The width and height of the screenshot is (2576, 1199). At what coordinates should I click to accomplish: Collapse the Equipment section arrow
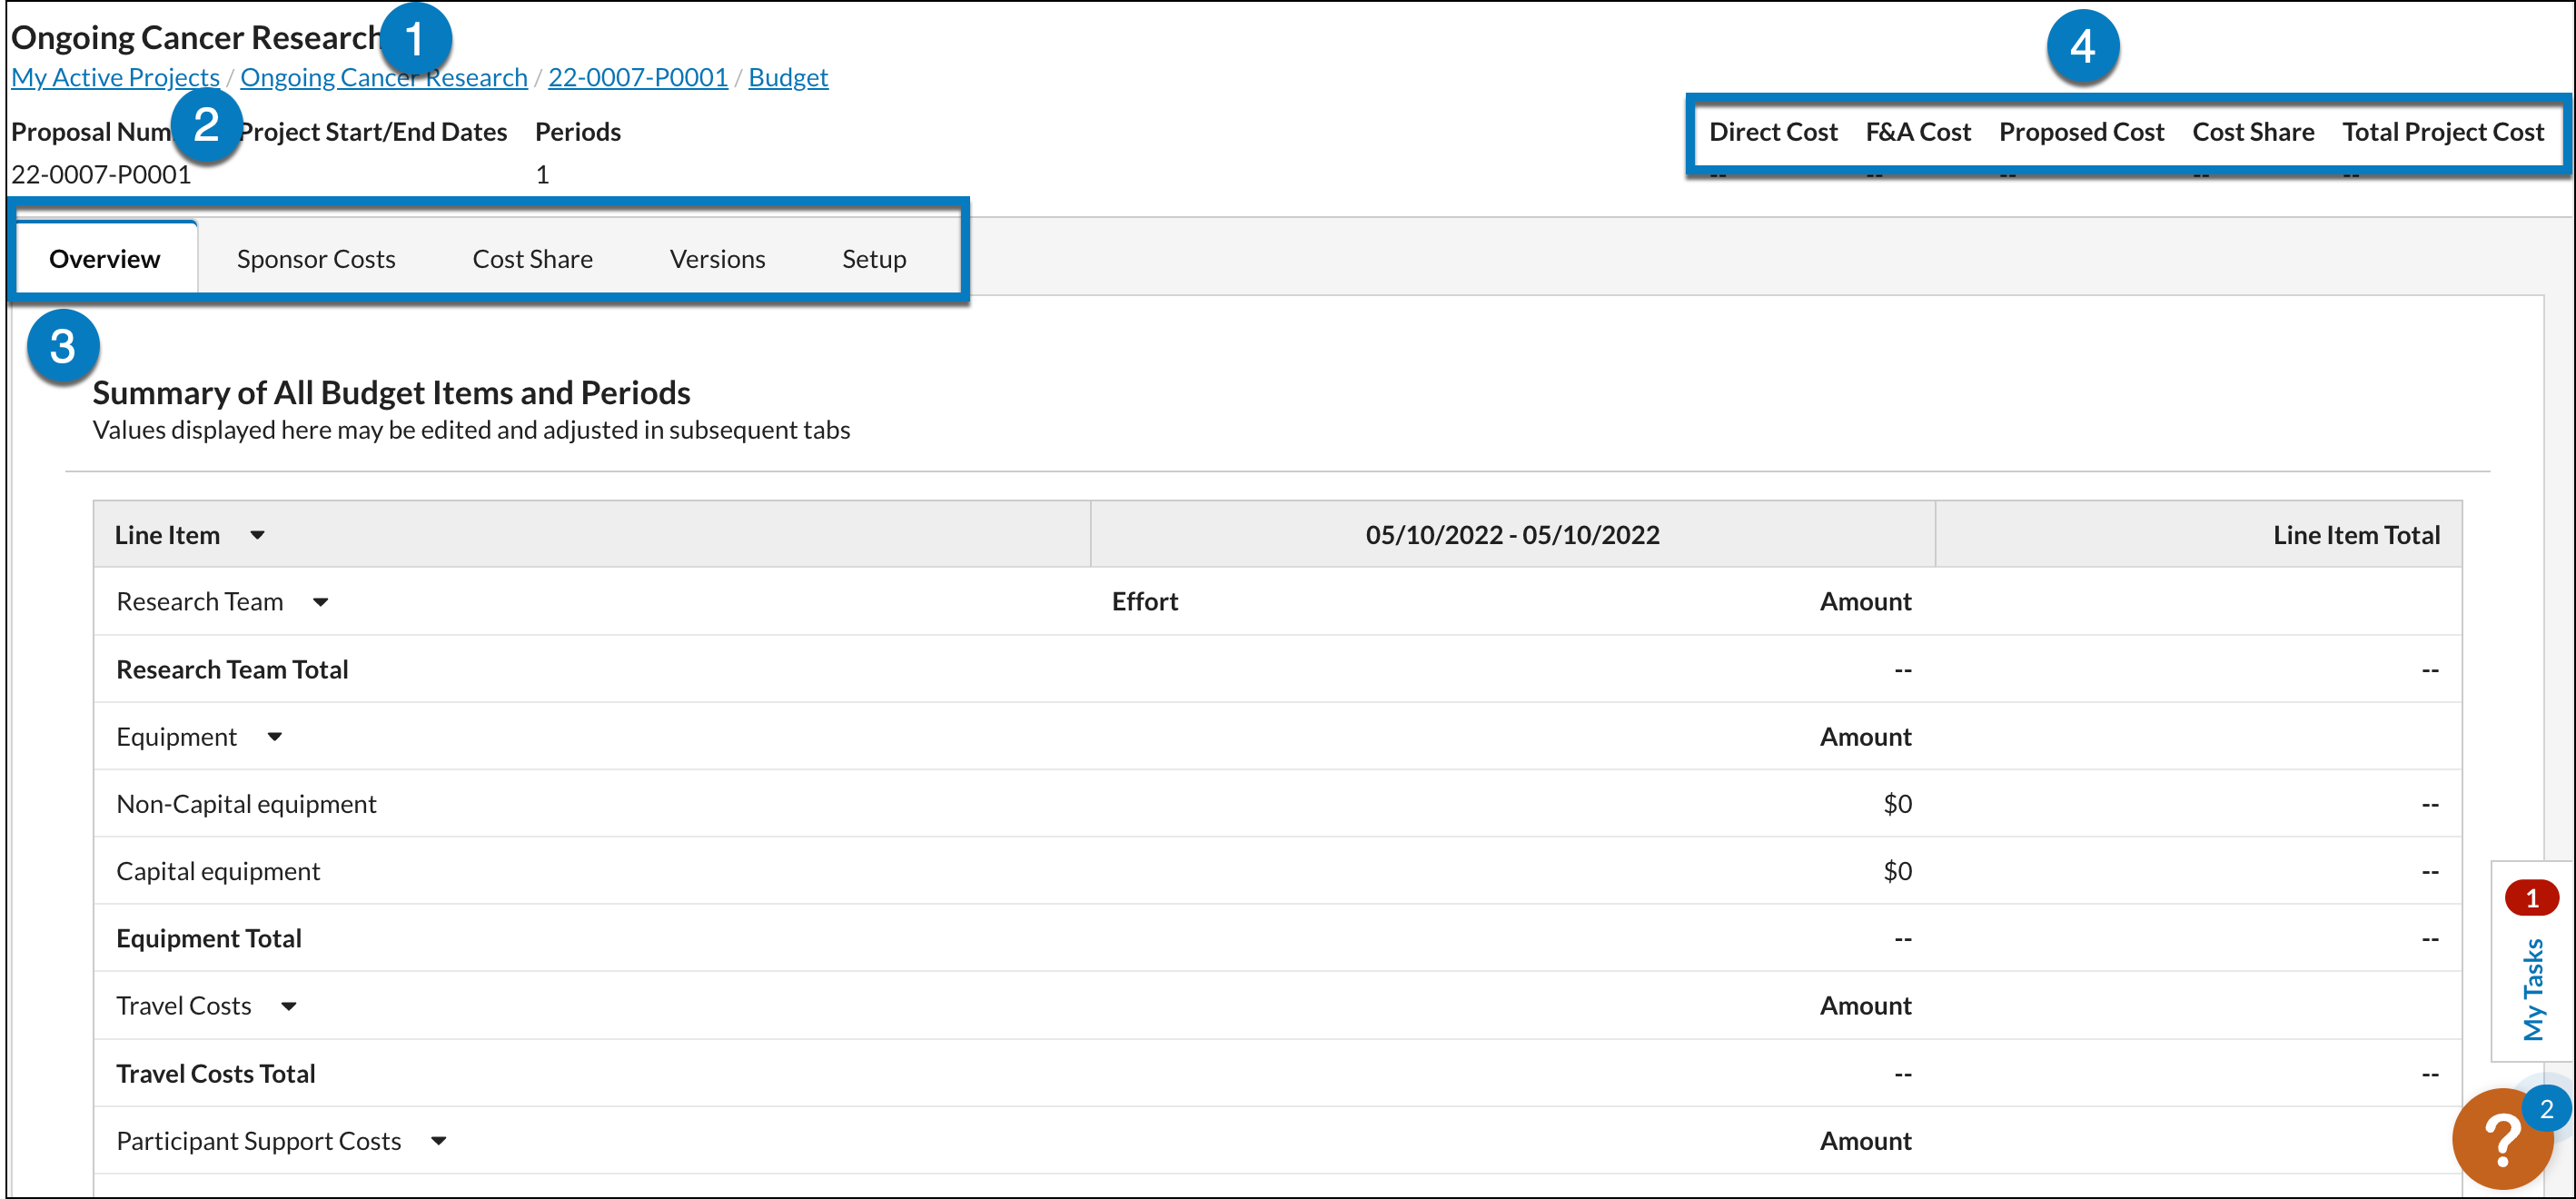point(274,737)
